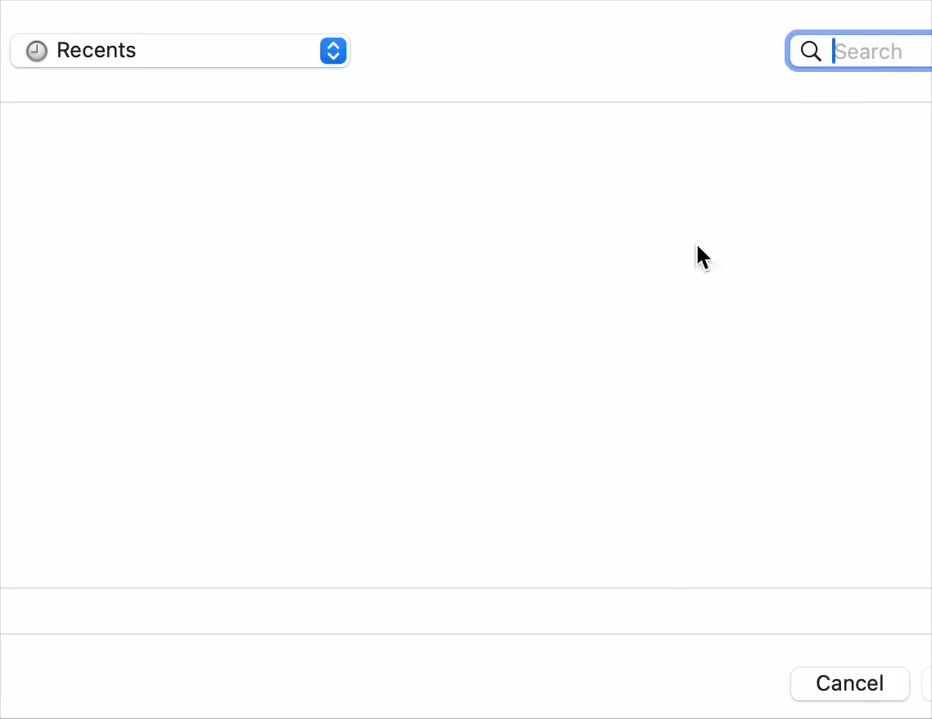Click the blank toolbar area between Recents and Search

click(x=565, y=51)
